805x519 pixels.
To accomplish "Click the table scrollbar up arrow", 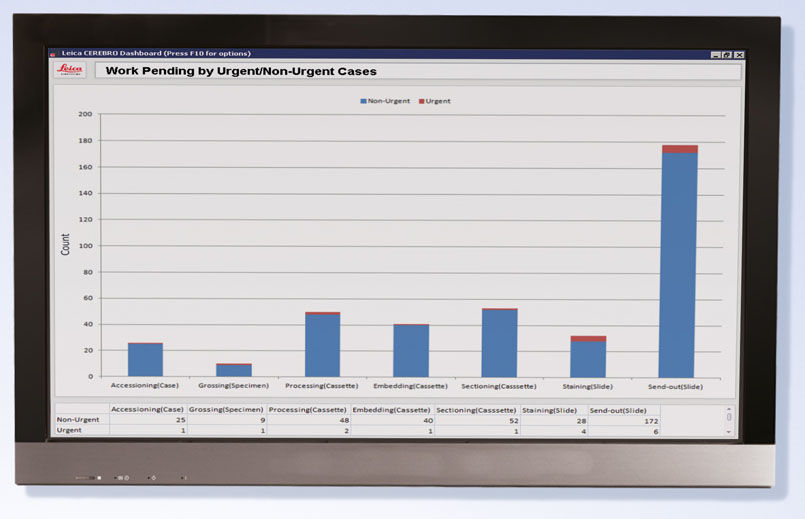I will pos(728,409).
